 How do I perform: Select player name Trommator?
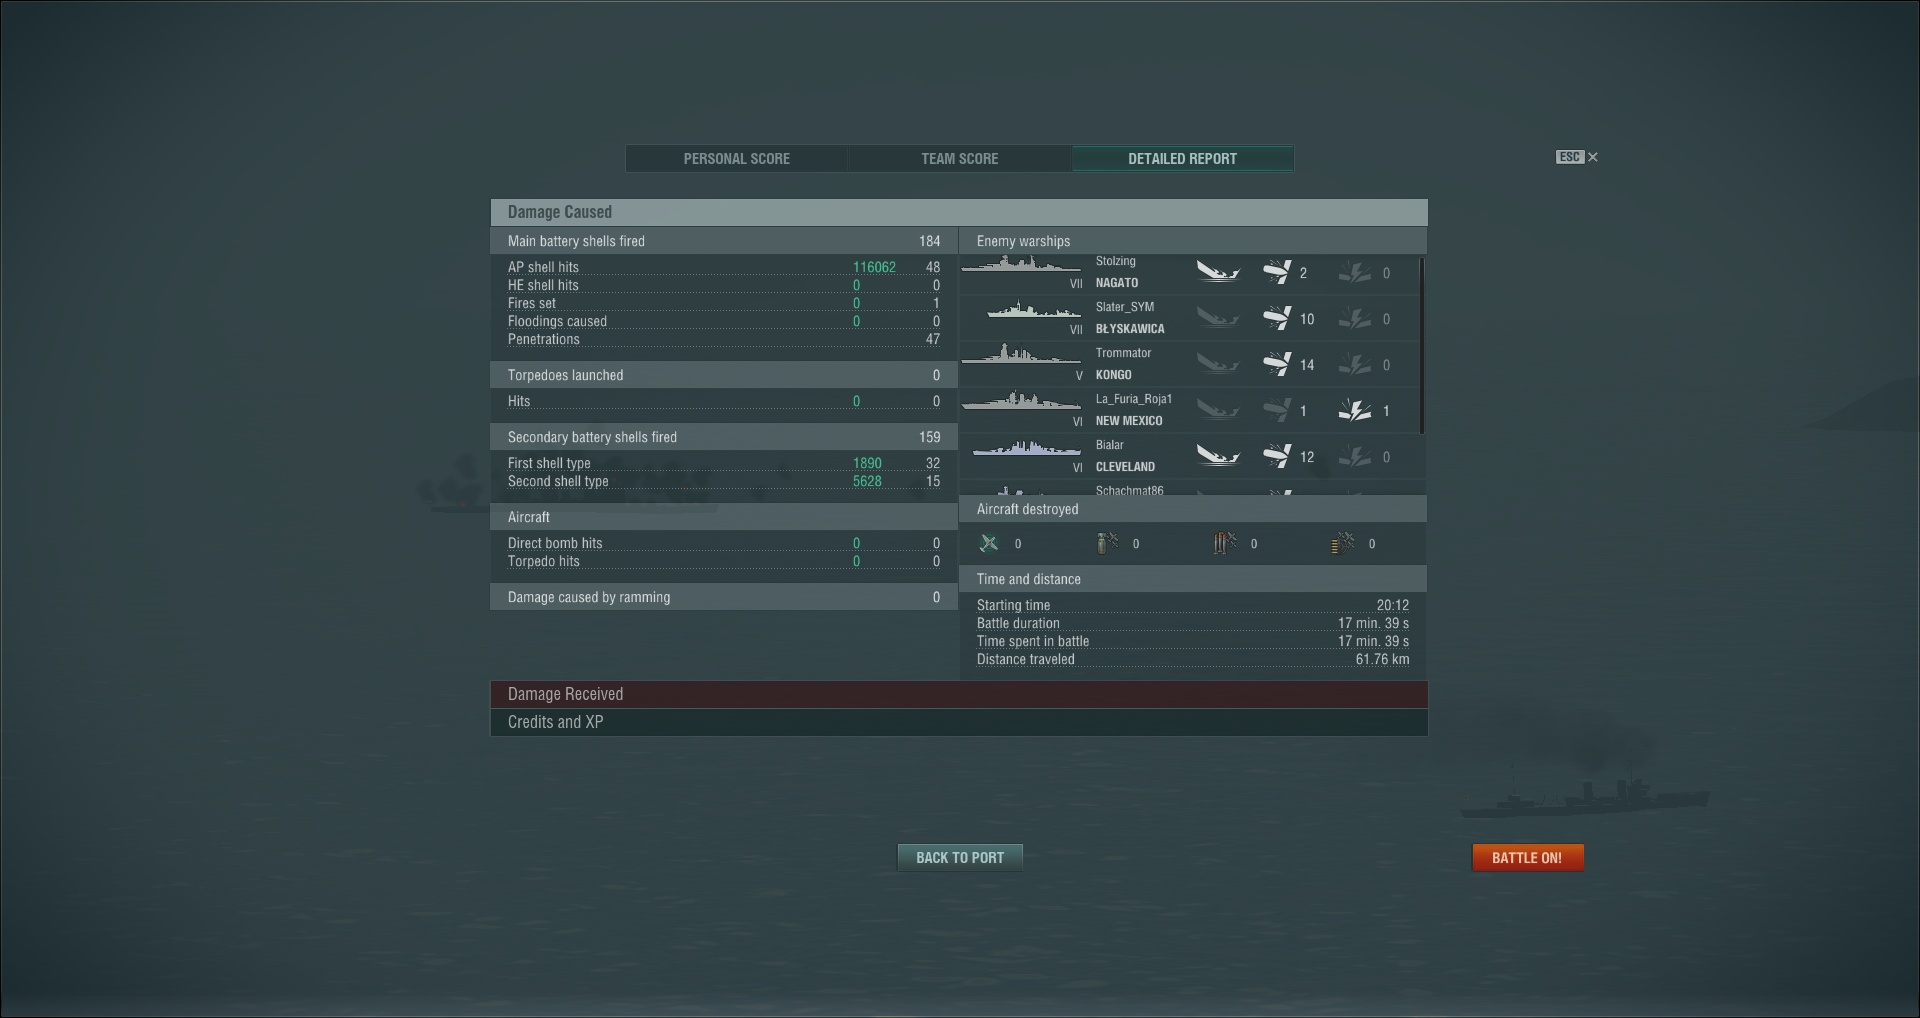tap(1124, 353)
